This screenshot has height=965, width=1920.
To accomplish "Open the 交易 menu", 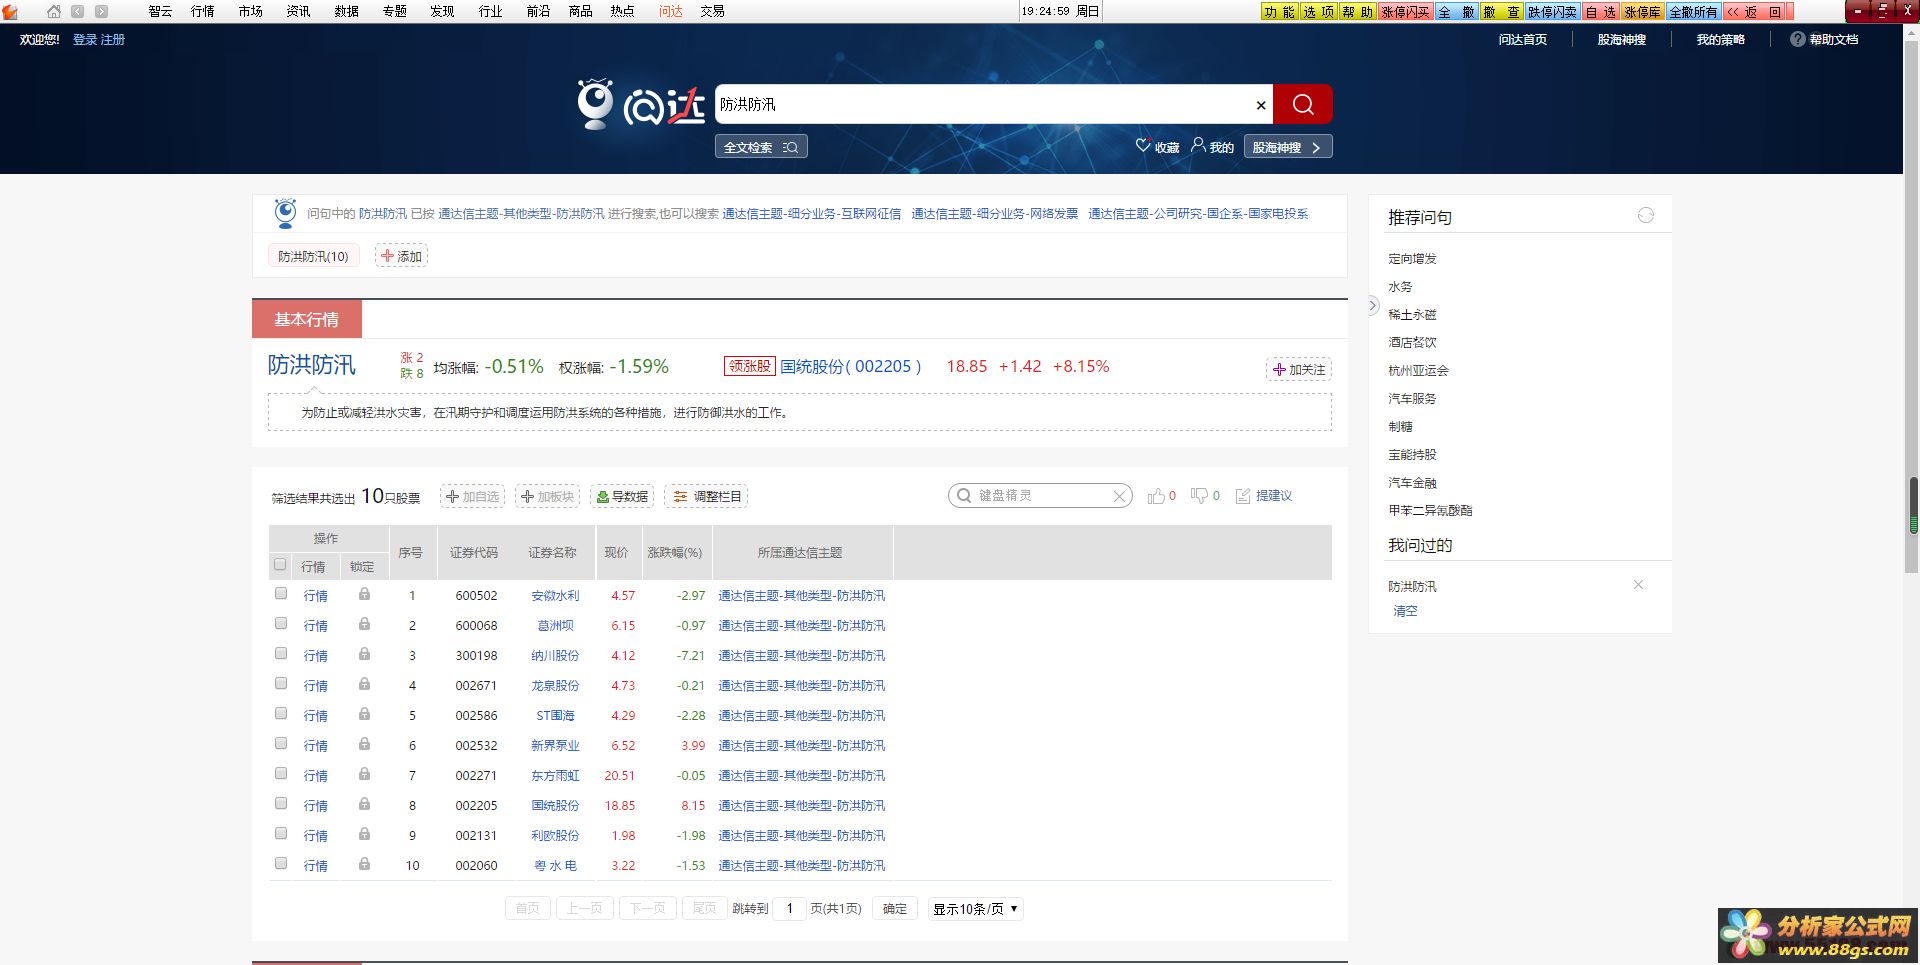I will 713,11.
